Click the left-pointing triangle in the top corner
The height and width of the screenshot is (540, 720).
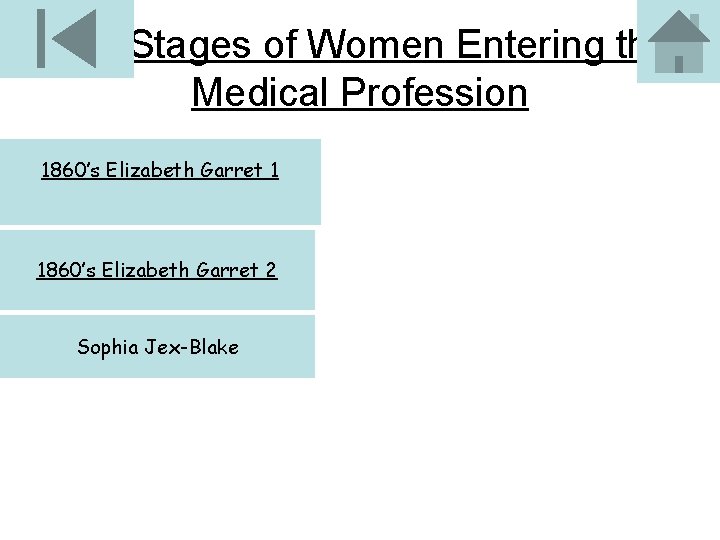pos(74,39)
